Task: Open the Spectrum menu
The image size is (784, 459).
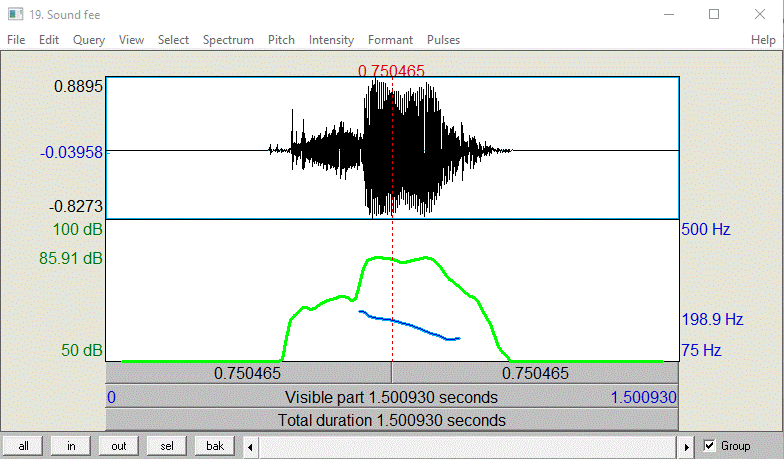Action: point(228,40)
